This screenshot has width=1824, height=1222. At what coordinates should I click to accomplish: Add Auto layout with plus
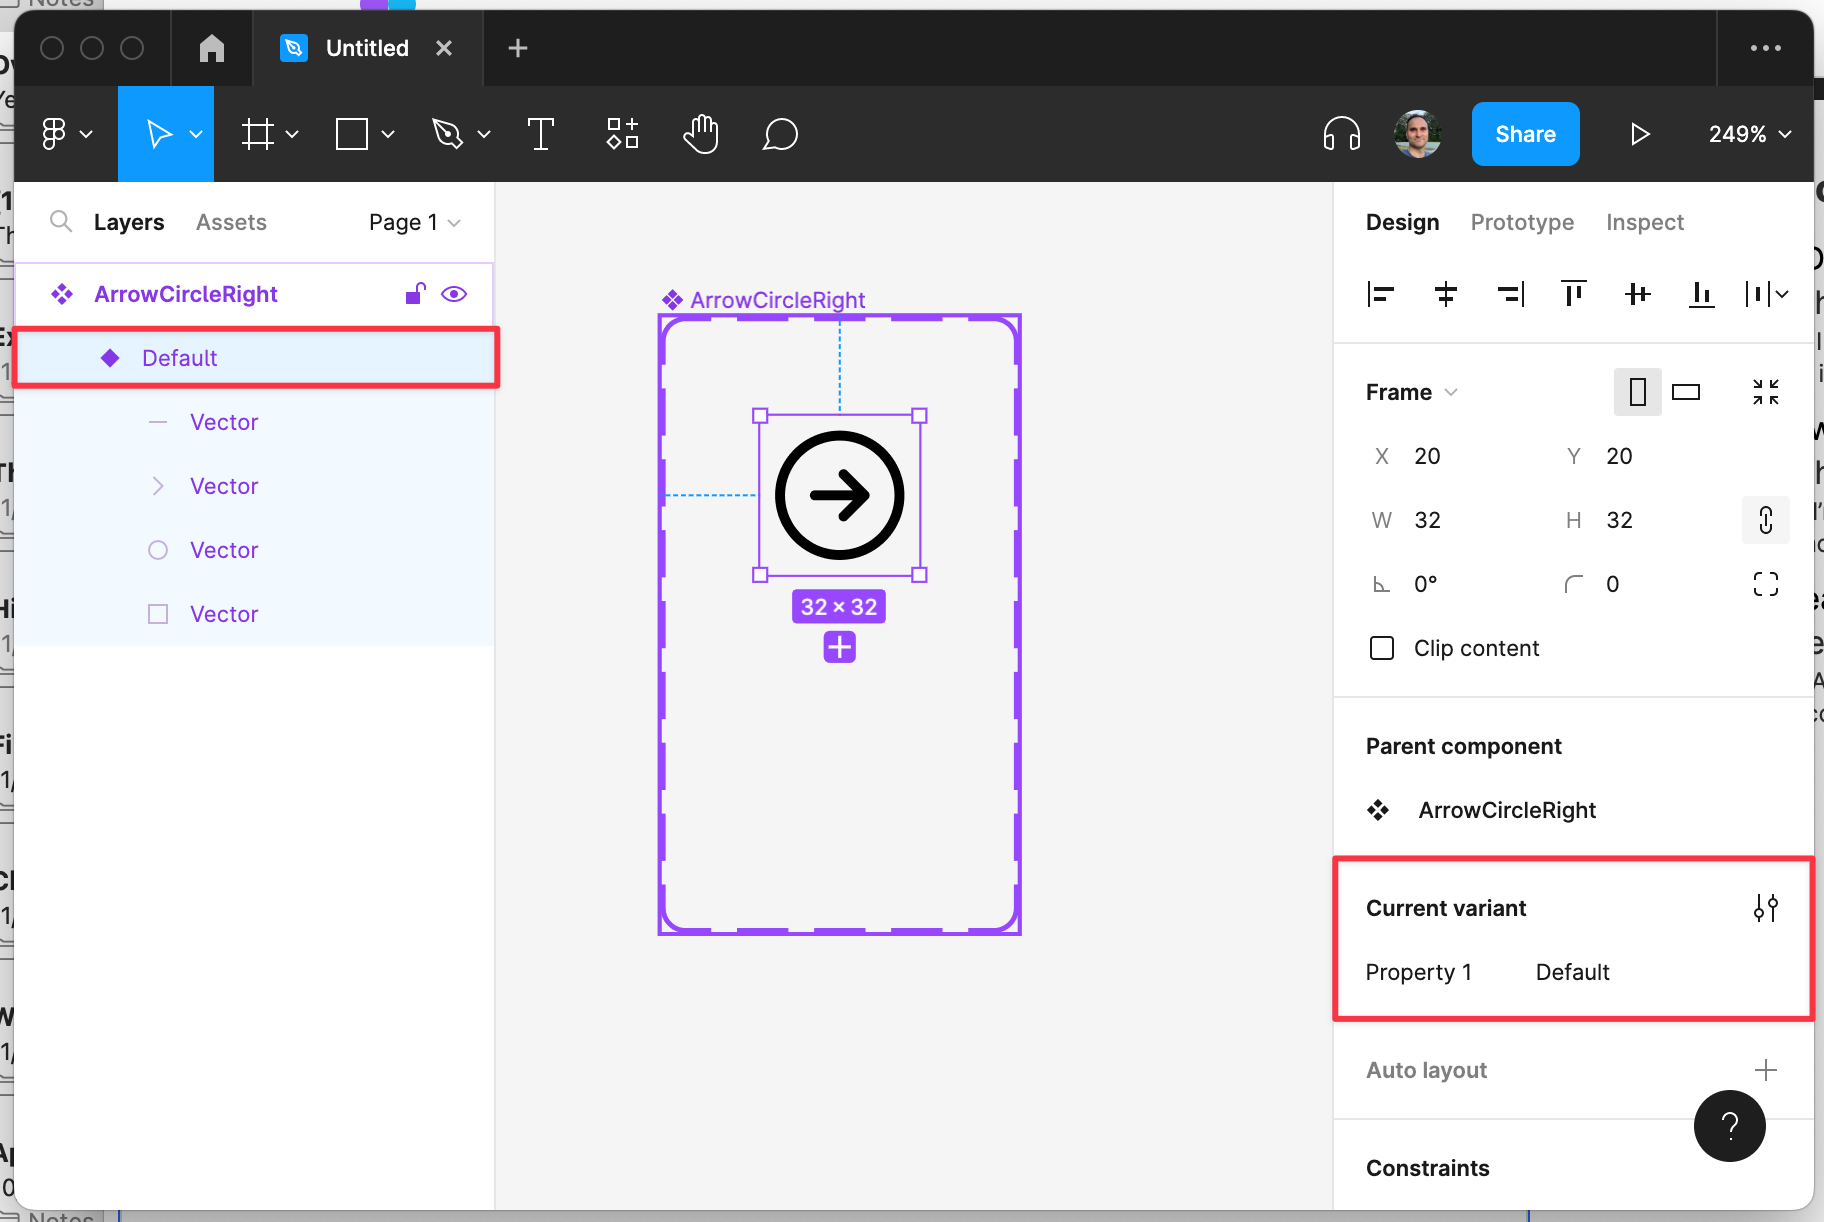[1766, 1070]
